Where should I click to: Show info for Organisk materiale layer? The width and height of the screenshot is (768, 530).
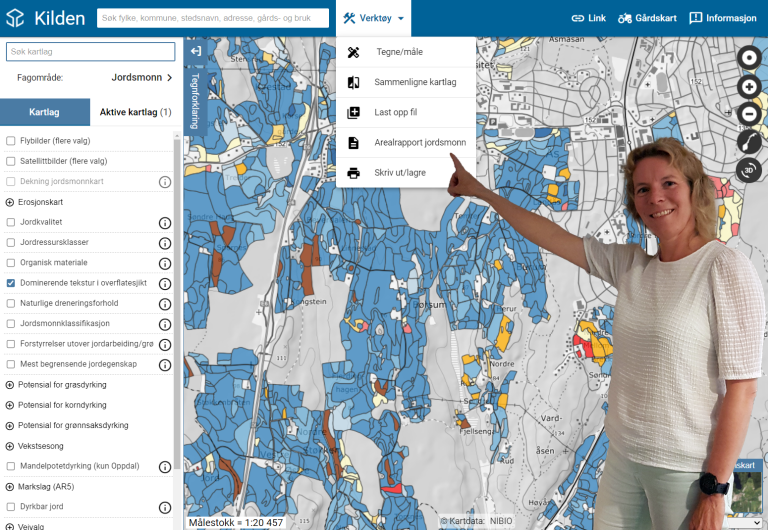click(x=165, y=264)
